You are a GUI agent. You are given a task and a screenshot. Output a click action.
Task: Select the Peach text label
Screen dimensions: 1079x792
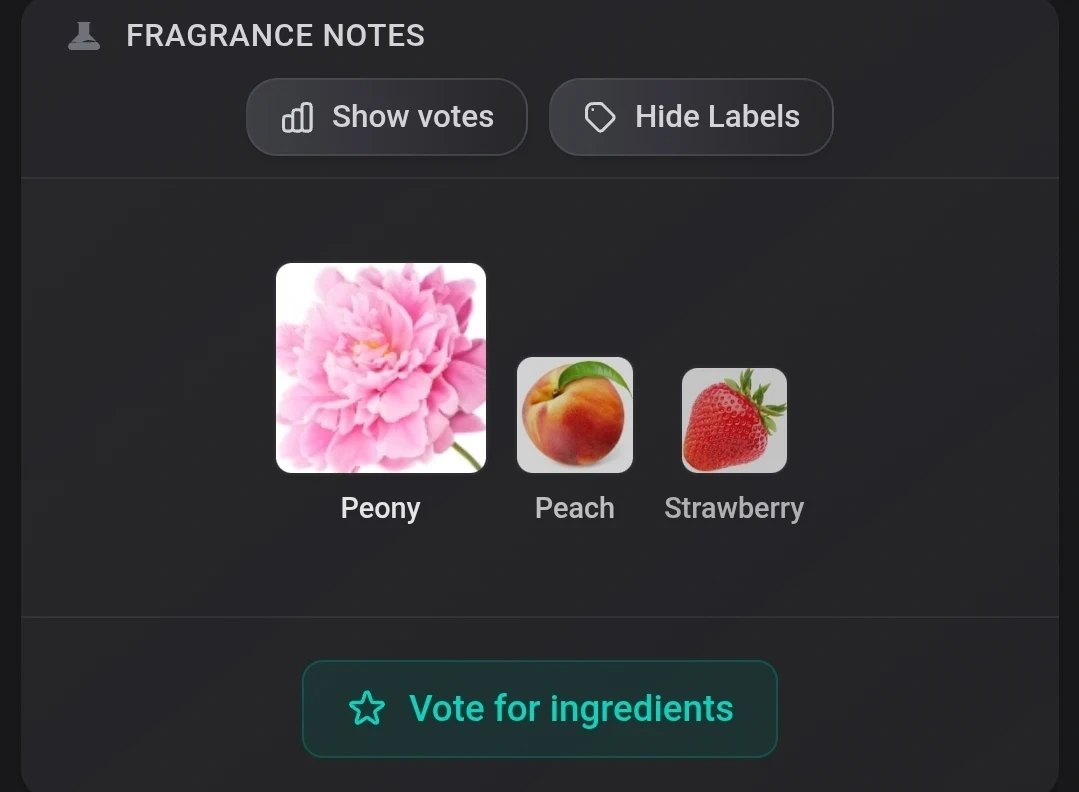click(x=575, y=509)
